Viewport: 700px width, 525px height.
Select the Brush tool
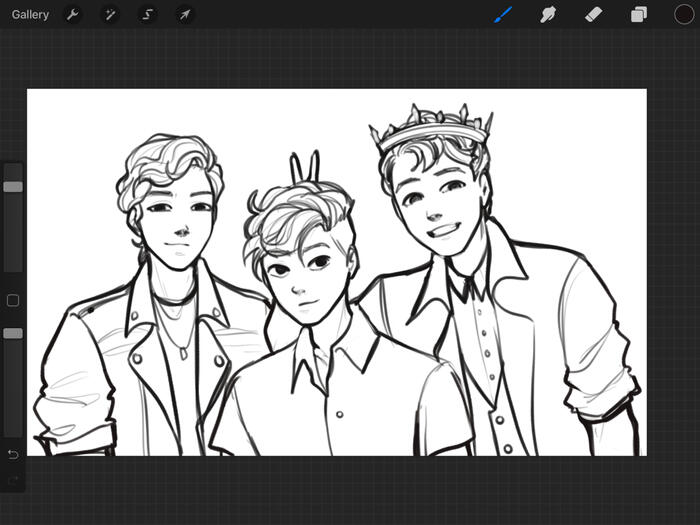tap(503, 15)
